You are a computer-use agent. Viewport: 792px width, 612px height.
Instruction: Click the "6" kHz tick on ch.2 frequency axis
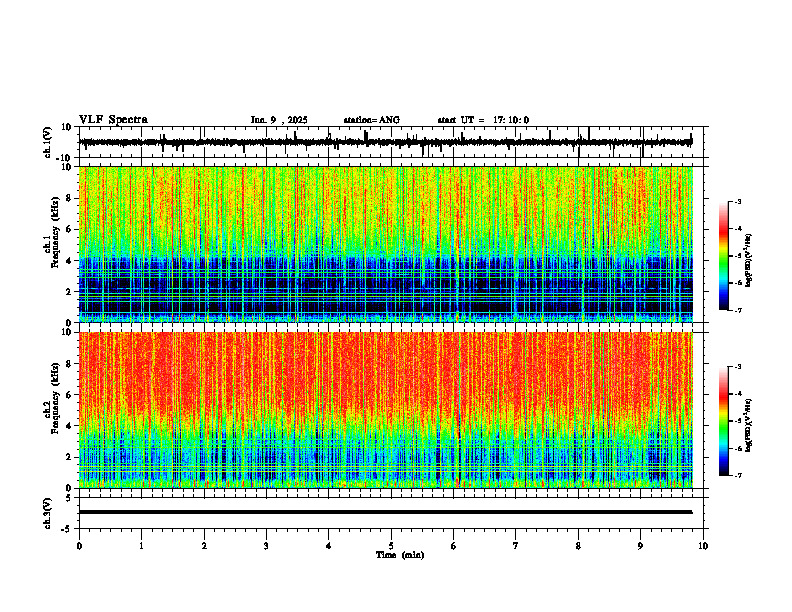pos(69,395)
